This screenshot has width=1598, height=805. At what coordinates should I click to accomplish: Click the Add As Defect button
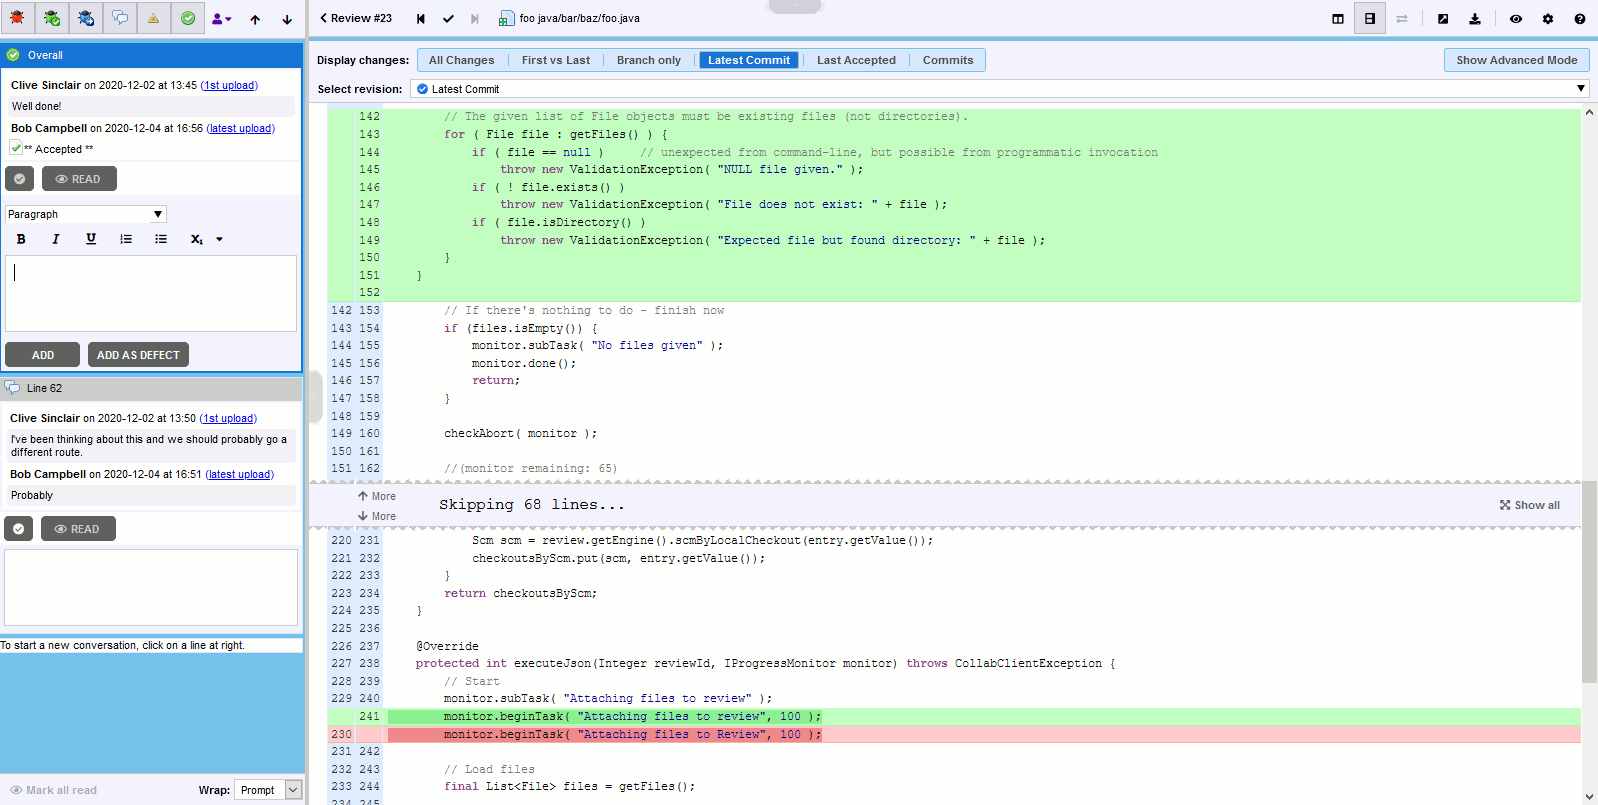pyautogui.click(x=138, y=355)
